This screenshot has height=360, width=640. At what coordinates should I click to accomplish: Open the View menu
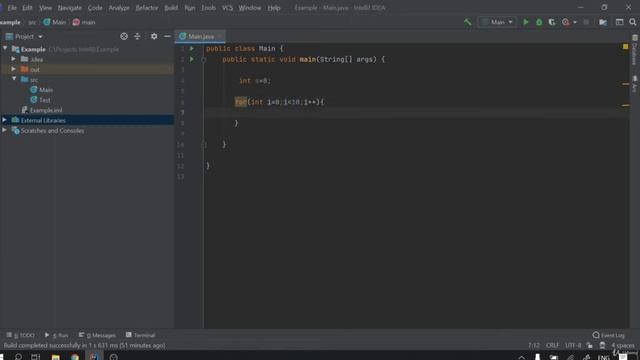coord(45,8)
